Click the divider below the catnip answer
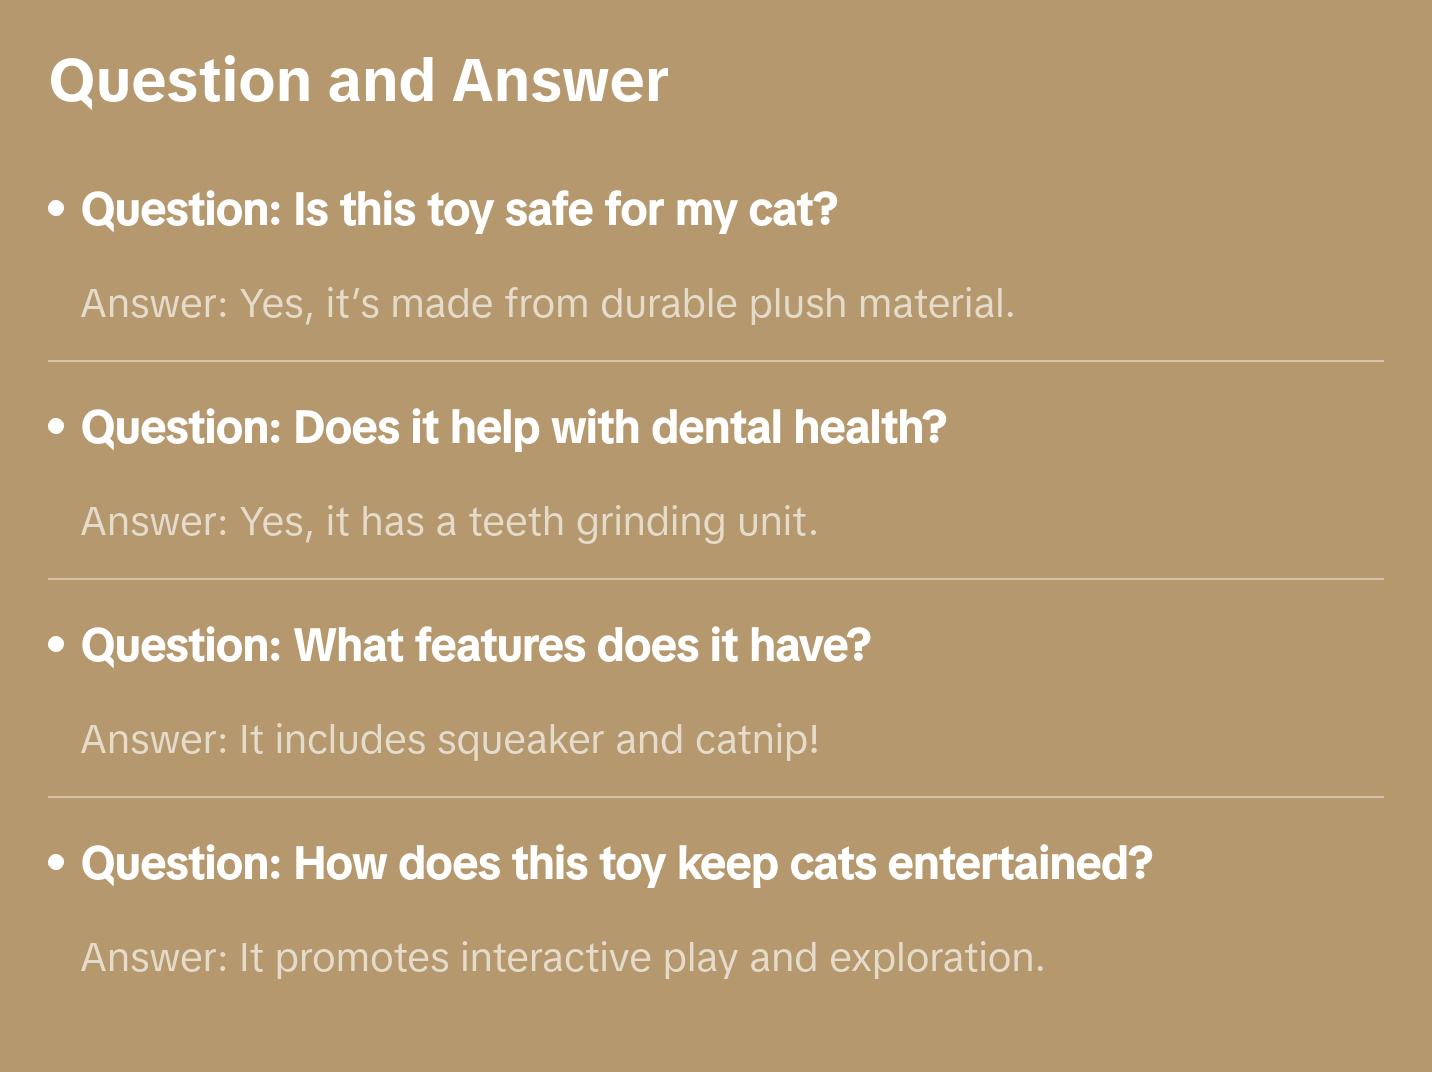 (x=716, y=797)
